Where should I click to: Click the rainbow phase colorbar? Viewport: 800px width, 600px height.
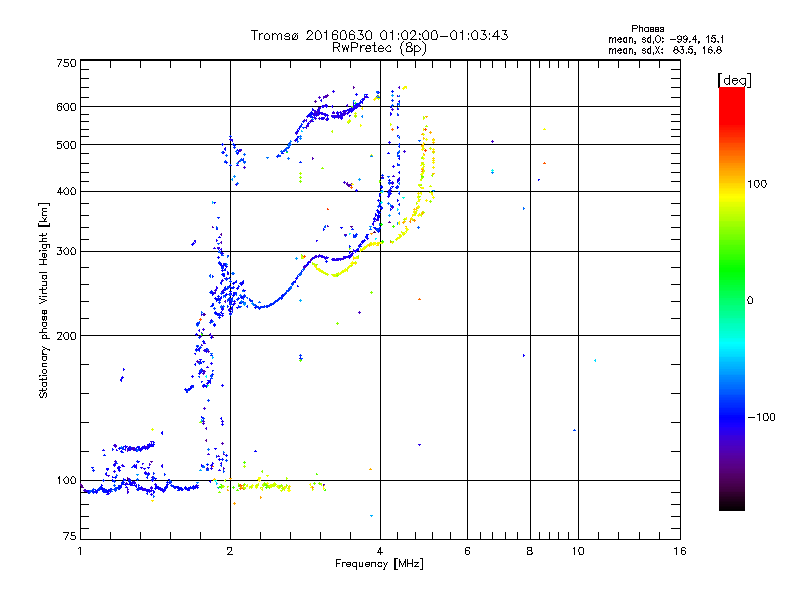coord(732,299)
